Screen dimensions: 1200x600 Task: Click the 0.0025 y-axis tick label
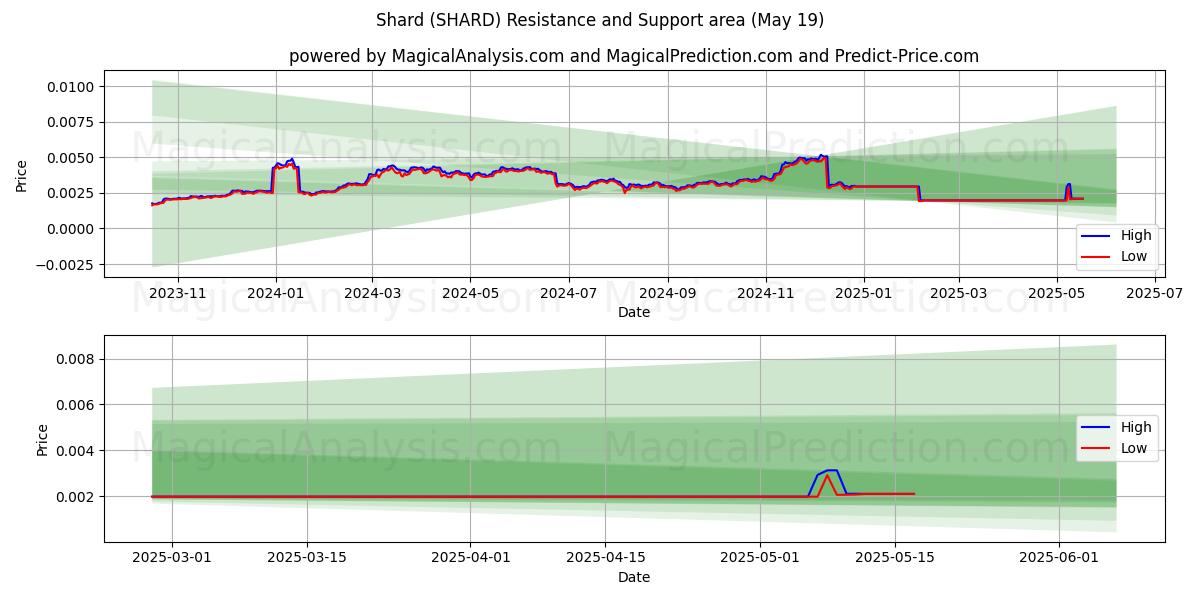click(72, 193)
